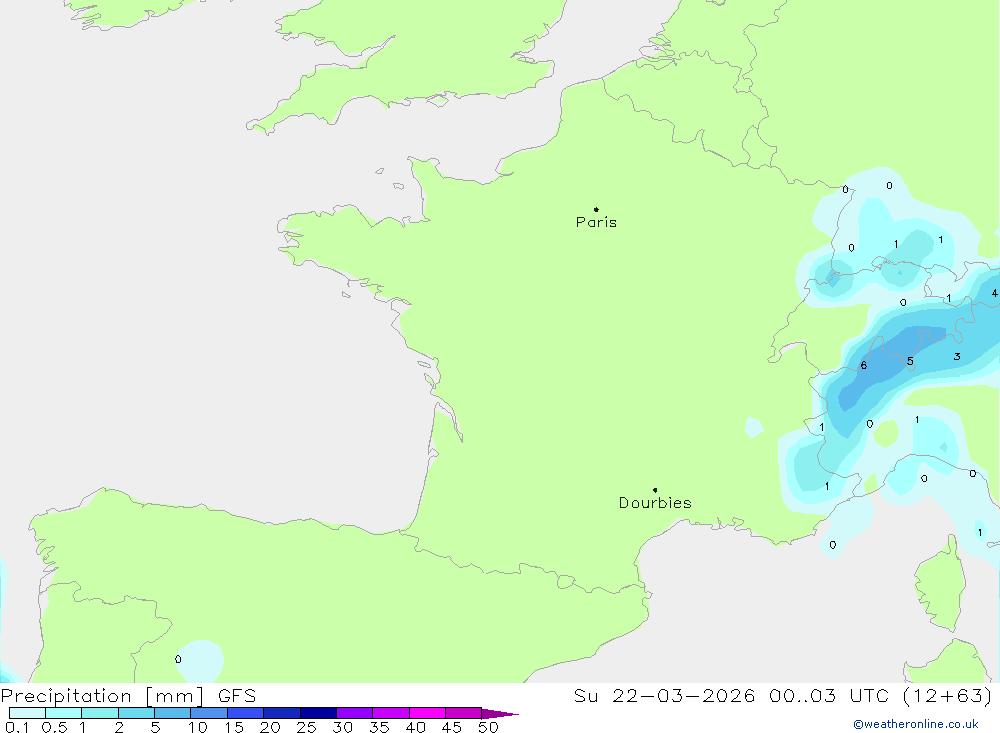Click the legend label 50

click(488, 727)
